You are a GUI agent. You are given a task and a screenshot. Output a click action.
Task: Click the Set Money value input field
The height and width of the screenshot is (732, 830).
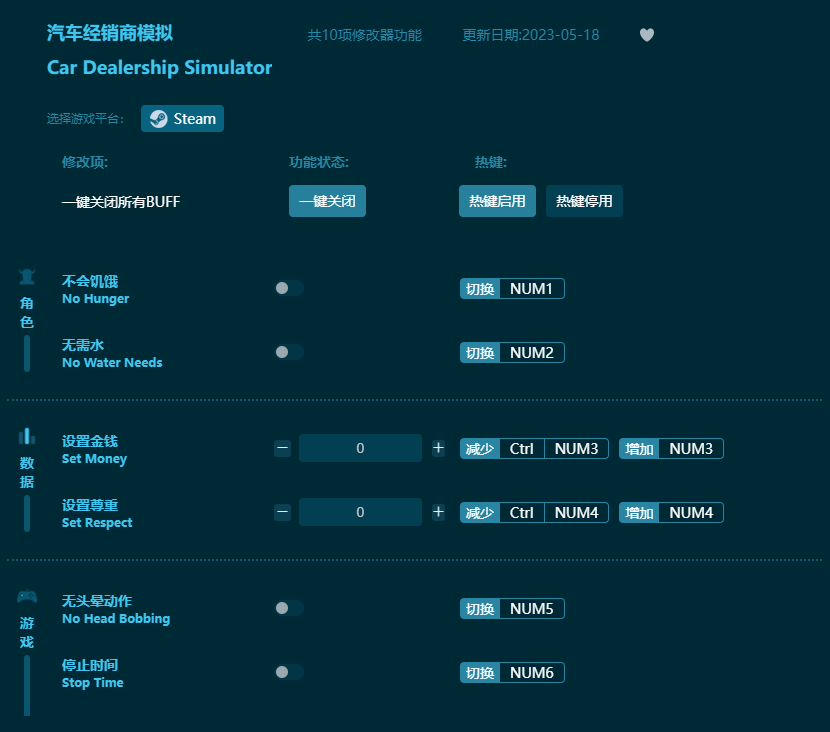[360, 448]
